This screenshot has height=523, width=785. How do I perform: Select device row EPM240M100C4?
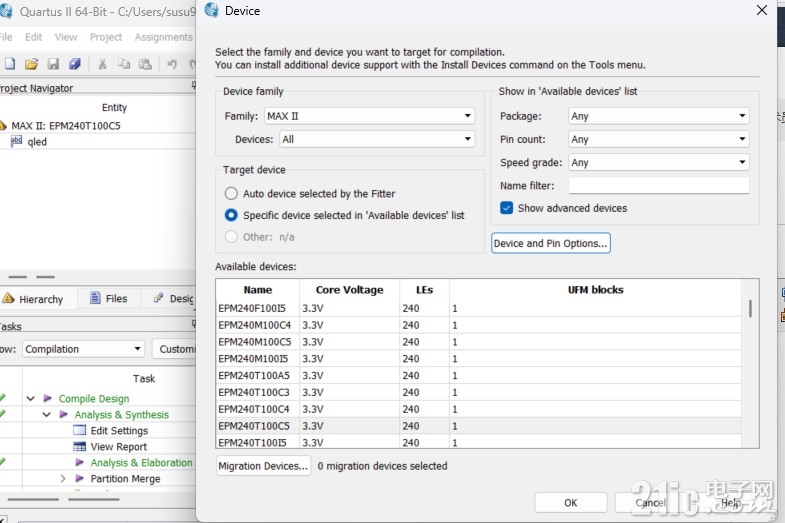click(479, 325)
